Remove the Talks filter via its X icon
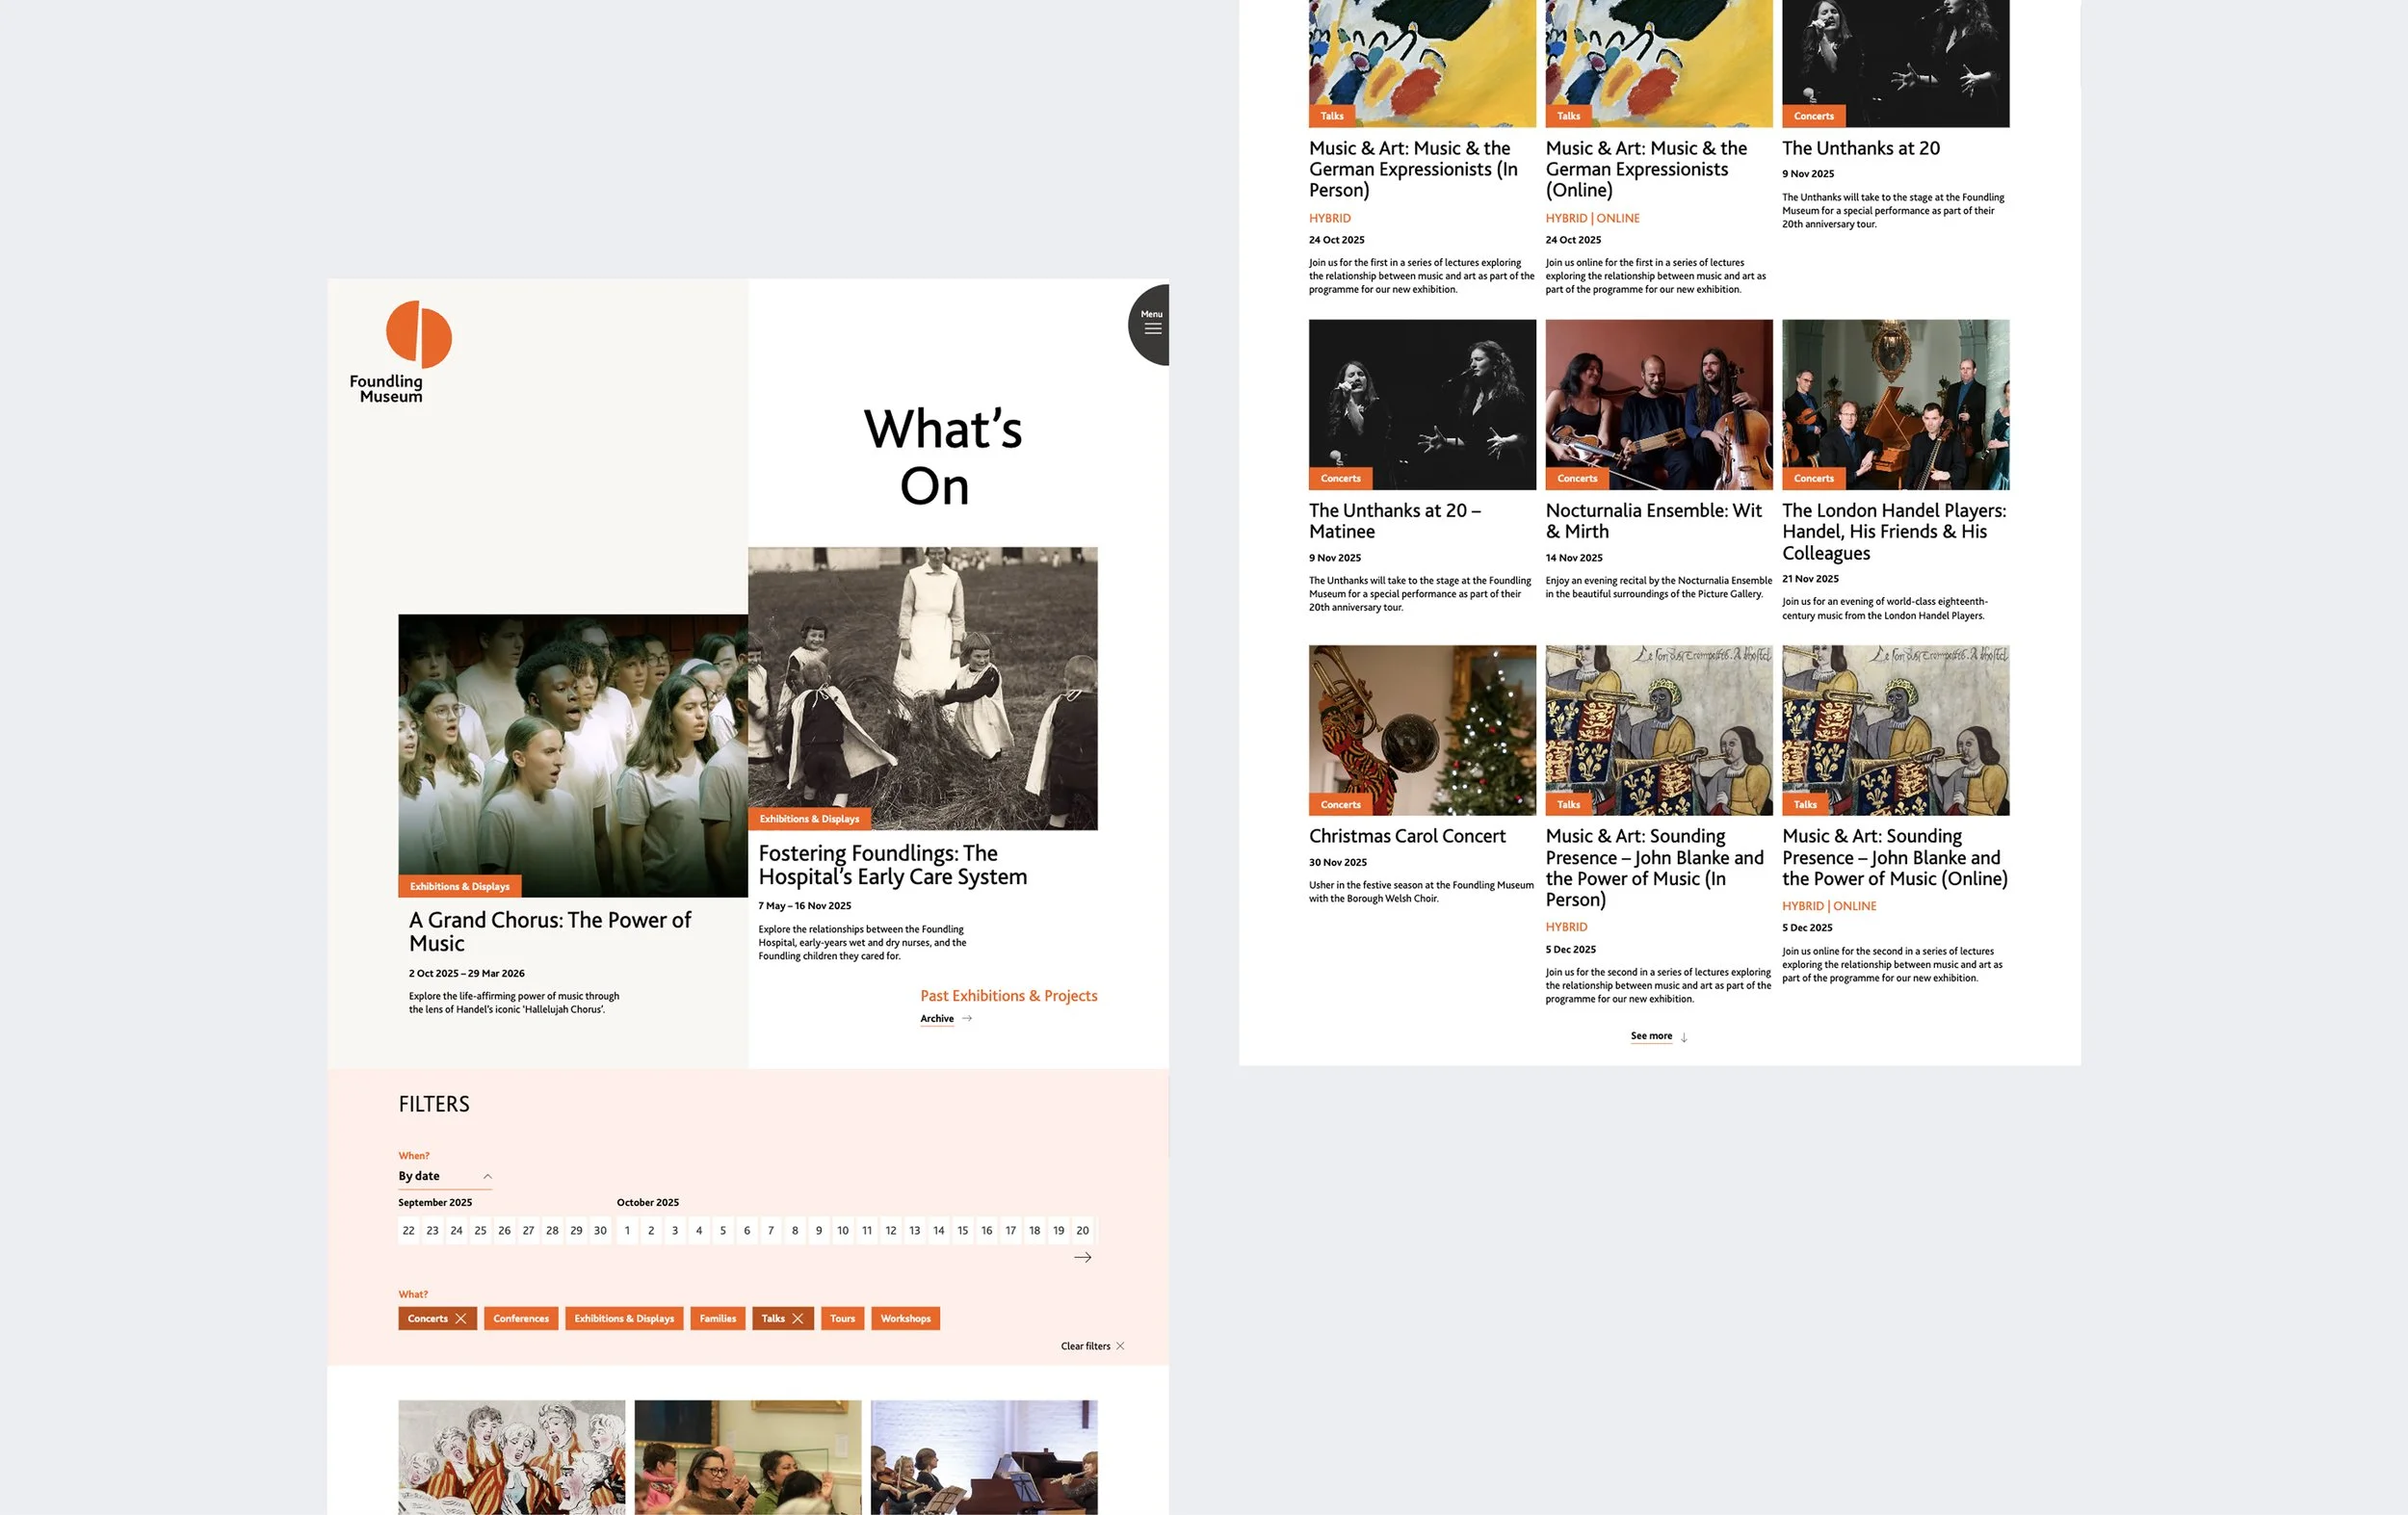Image resolution: width=2408 pixels, height=1515 pixels. coord(800,1318)
